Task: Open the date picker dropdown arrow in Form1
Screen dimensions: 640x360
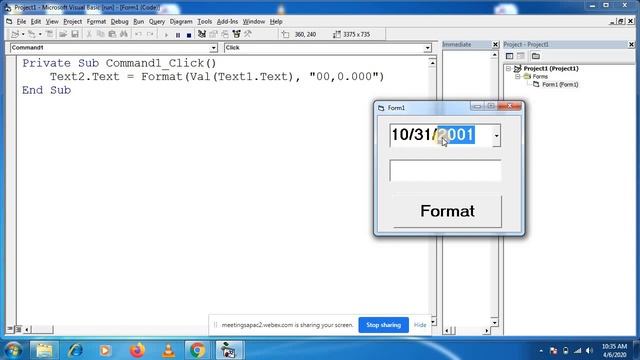Action: click(x=496, y=136)
